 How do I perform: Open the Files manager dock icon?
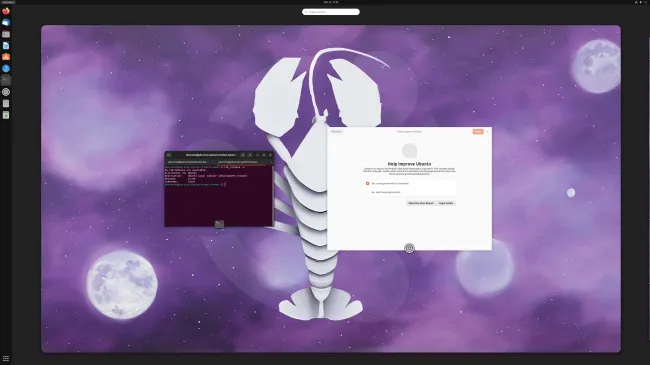[6, 34]
